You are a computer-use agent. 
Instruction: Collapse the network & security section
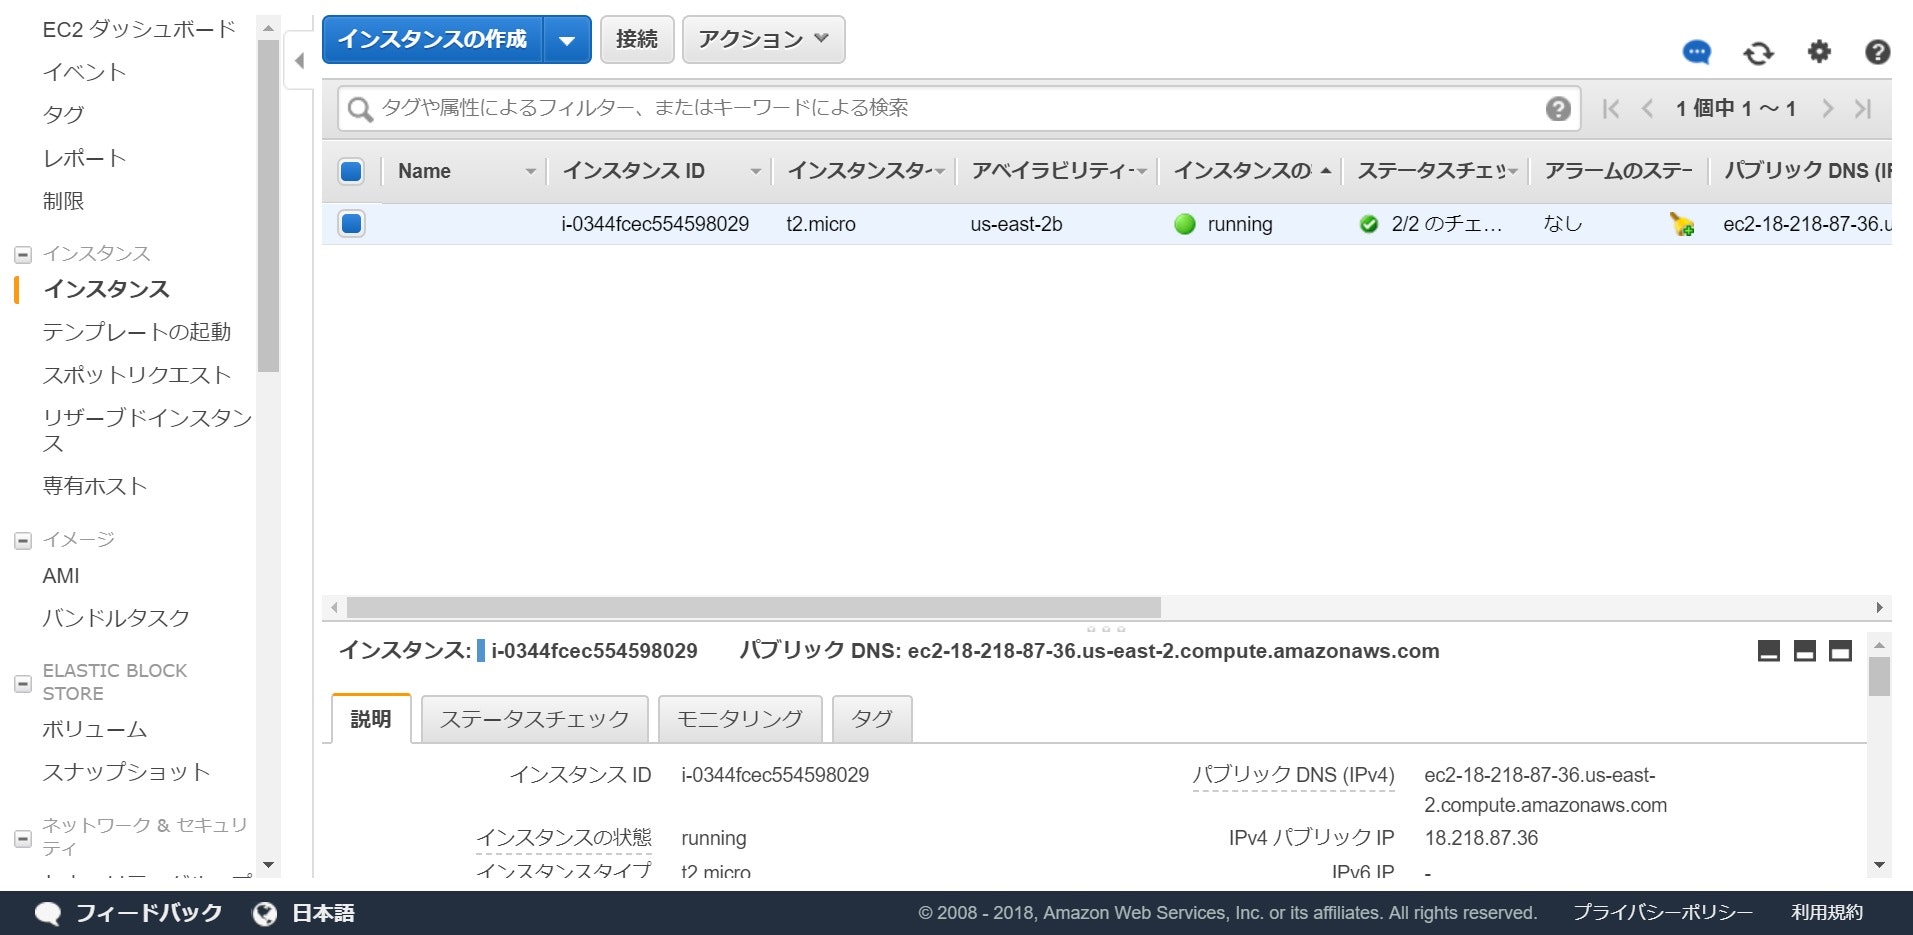(23, 839)
